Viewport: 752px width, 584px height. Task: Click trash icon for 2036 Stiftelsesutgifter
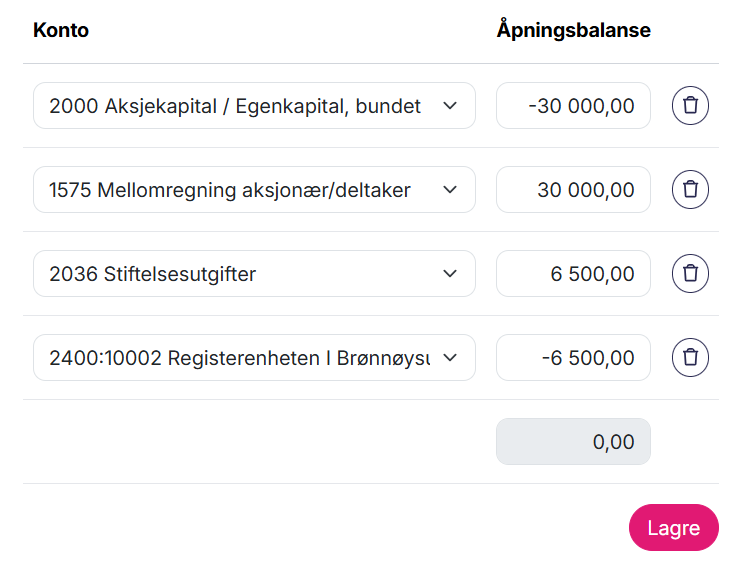(x=690, y=274)
